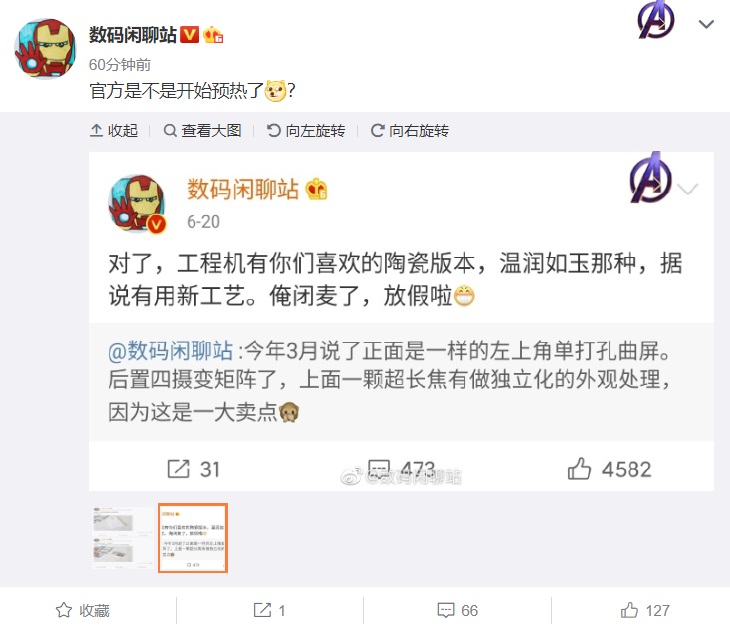The width and height of the screenshot is (730, 629).
Task: Open 查看大图 to view large image
Action: (203, 131)
